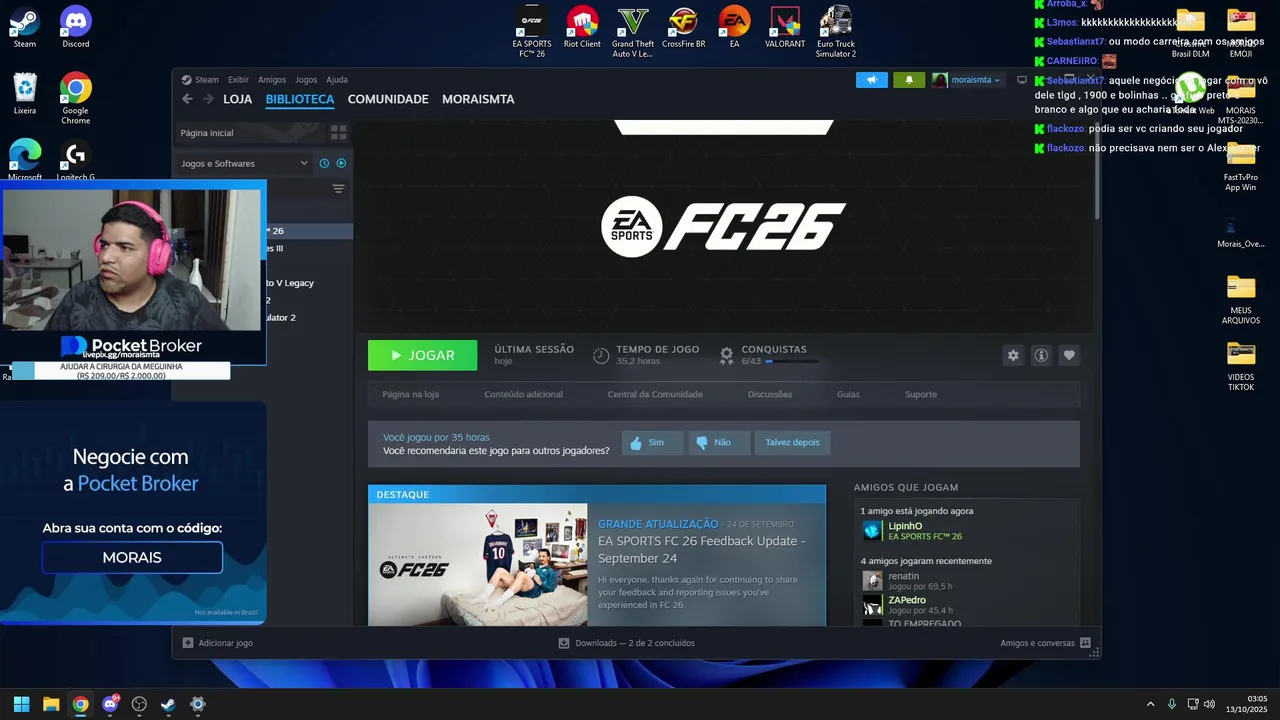Open the Ajuda menu
The height and width of the screenshot is (720, 1280).
coord(337,80)
